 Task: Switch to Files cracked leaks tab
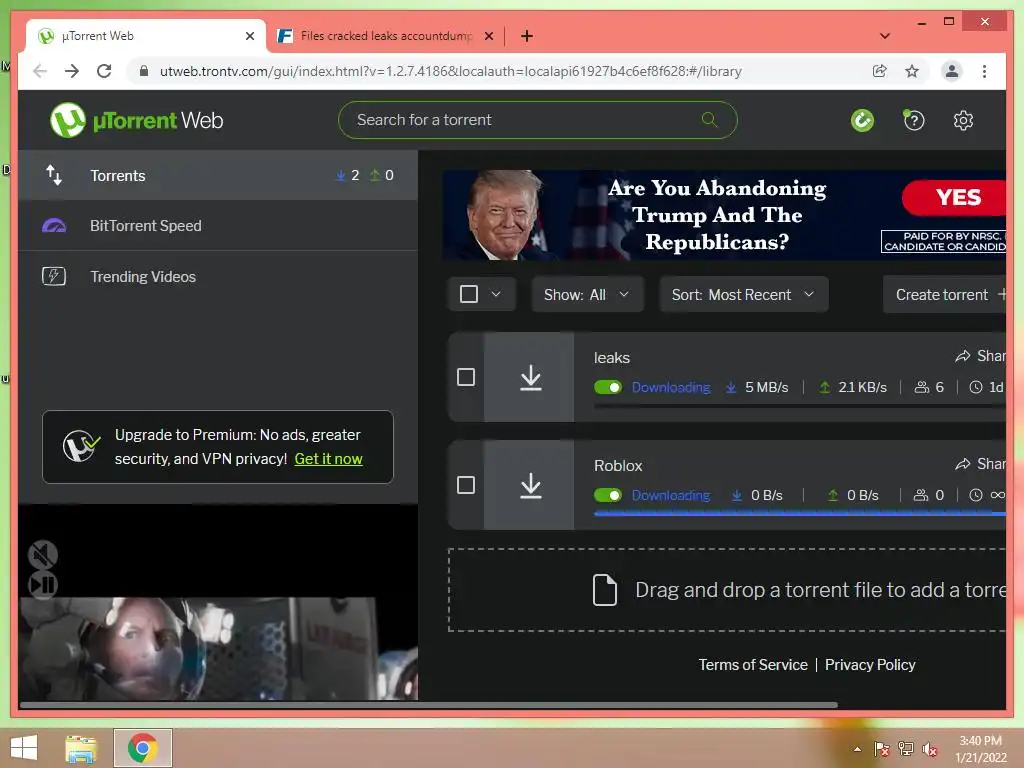click(x=385, y=36)
